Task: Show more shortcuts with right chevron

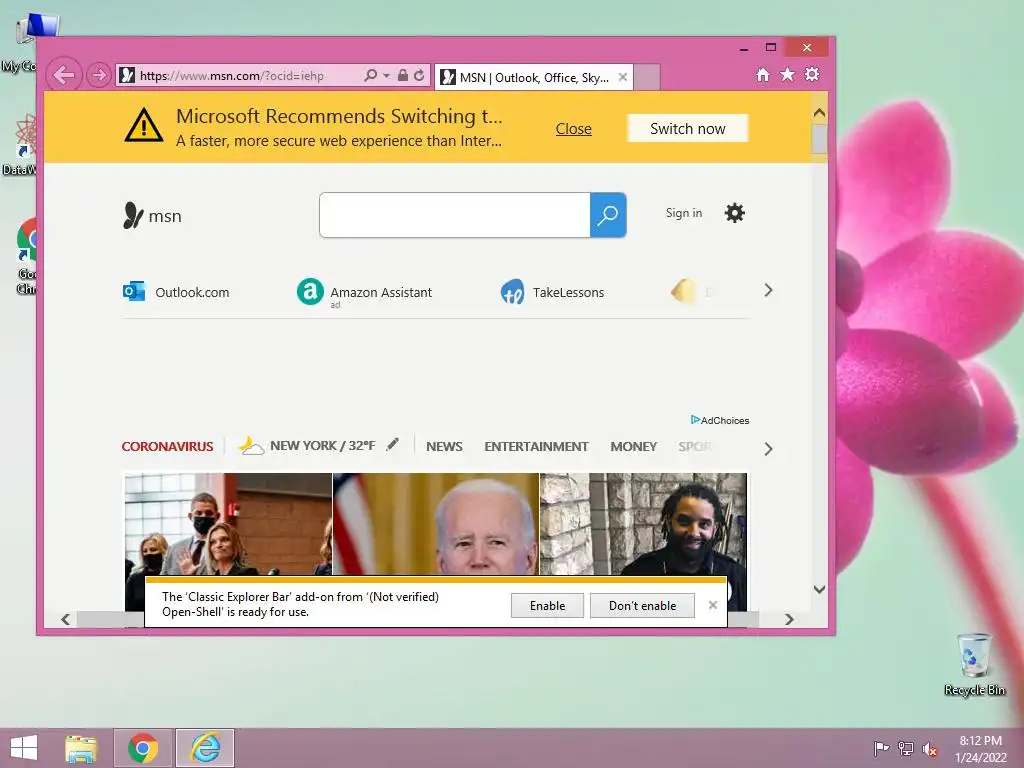Action: pos(768,291)
